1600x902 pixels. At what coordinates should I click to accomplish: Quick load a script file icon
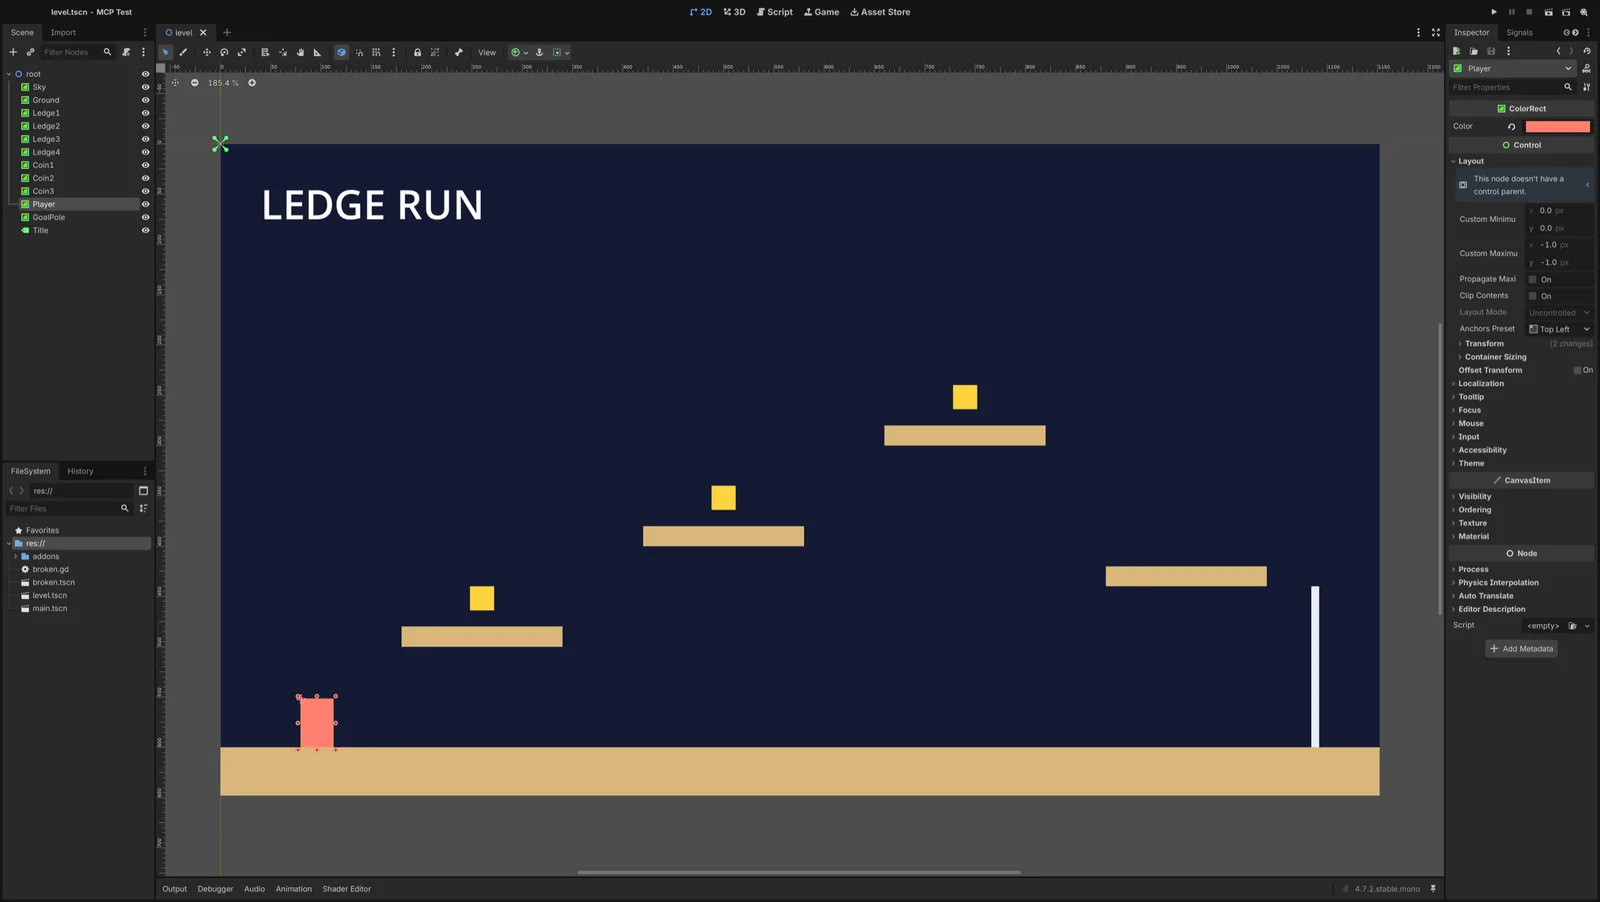click(x=1572, y=625)
